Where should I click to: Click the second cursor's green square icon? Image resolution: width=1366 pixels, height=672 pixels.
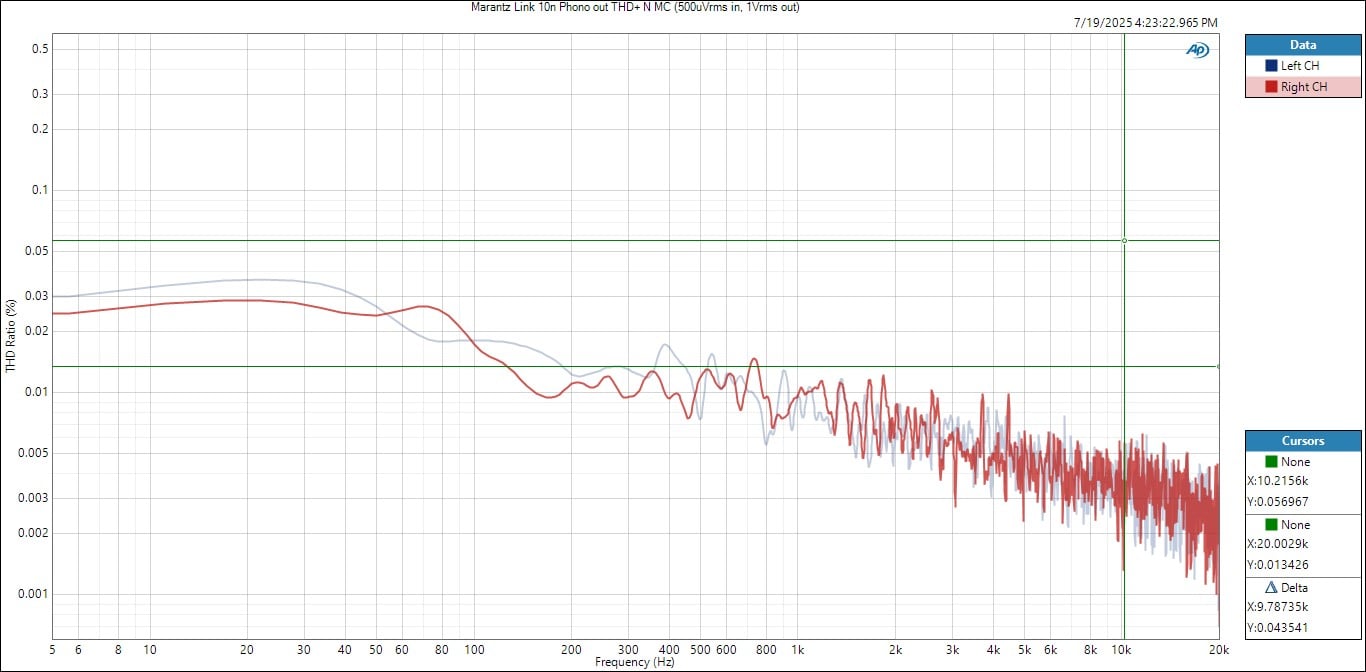pos(1270,525)
